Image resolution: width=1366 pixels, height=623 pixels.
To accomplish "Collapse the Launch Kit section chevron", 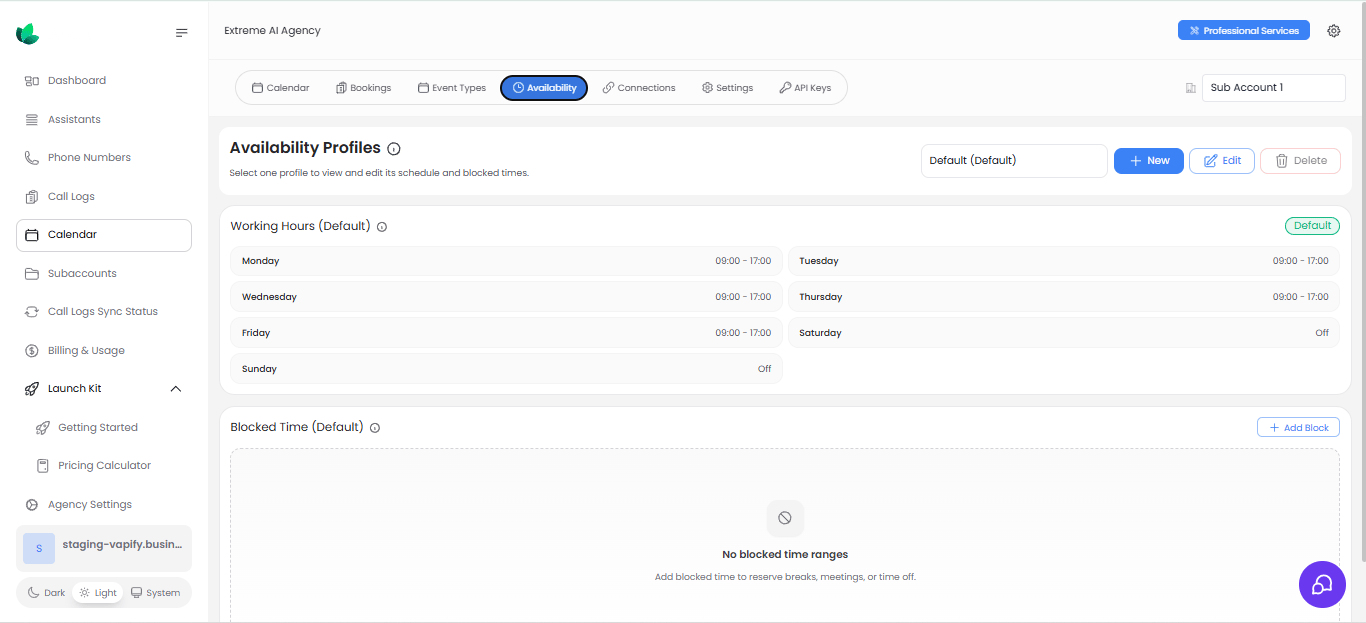I will click(x=176, y=389).
